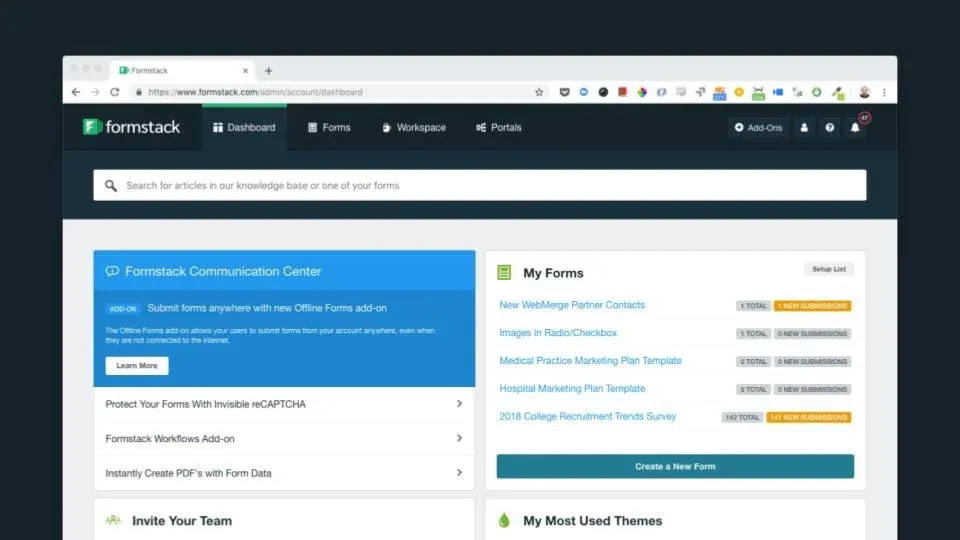This screenshot has width=960, height=540.
Task: Open Chrome's three-dot menu
Action: coord(884,92)
